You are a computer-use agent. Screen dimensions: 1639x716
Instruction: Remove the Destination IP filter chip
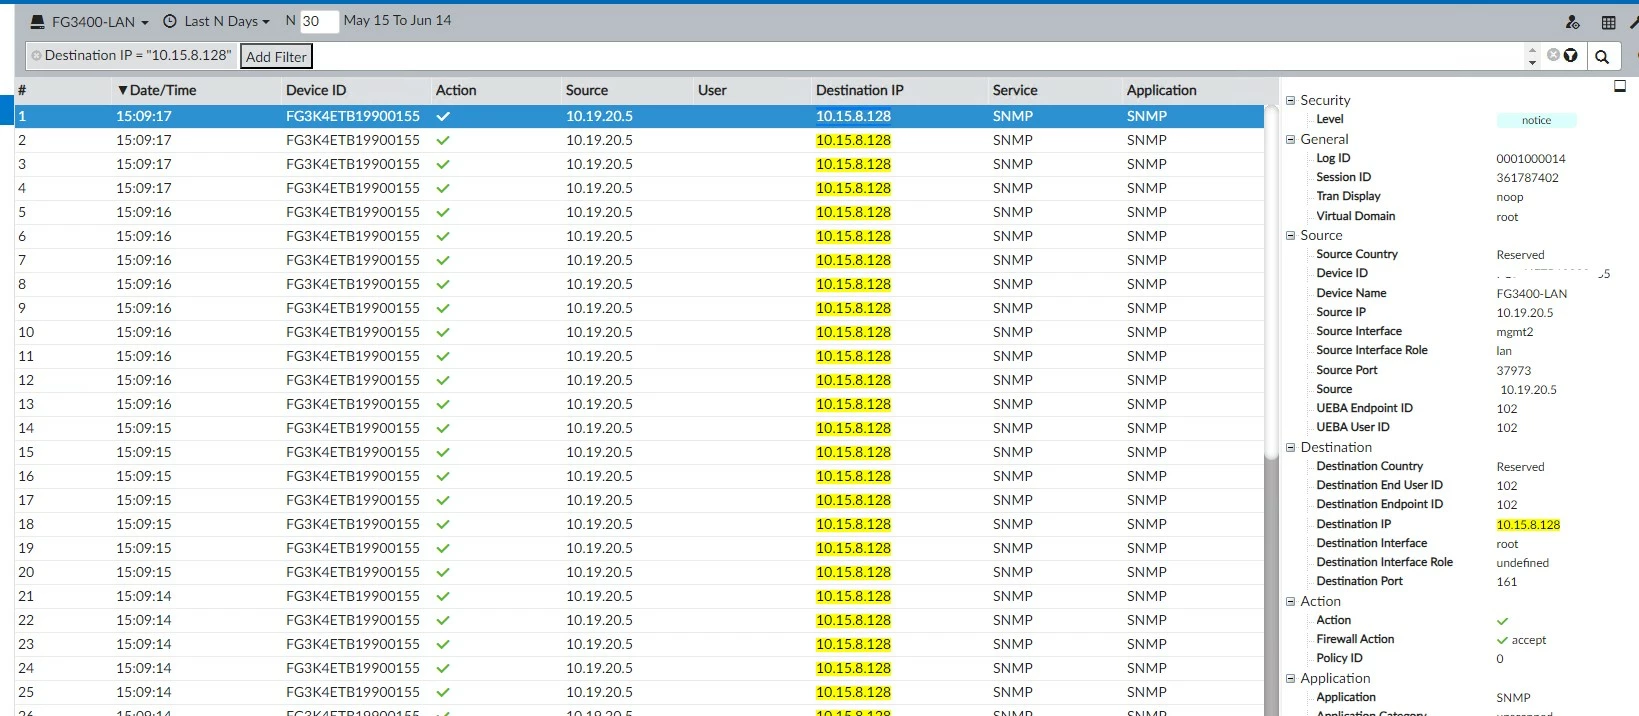click(36, 56)
